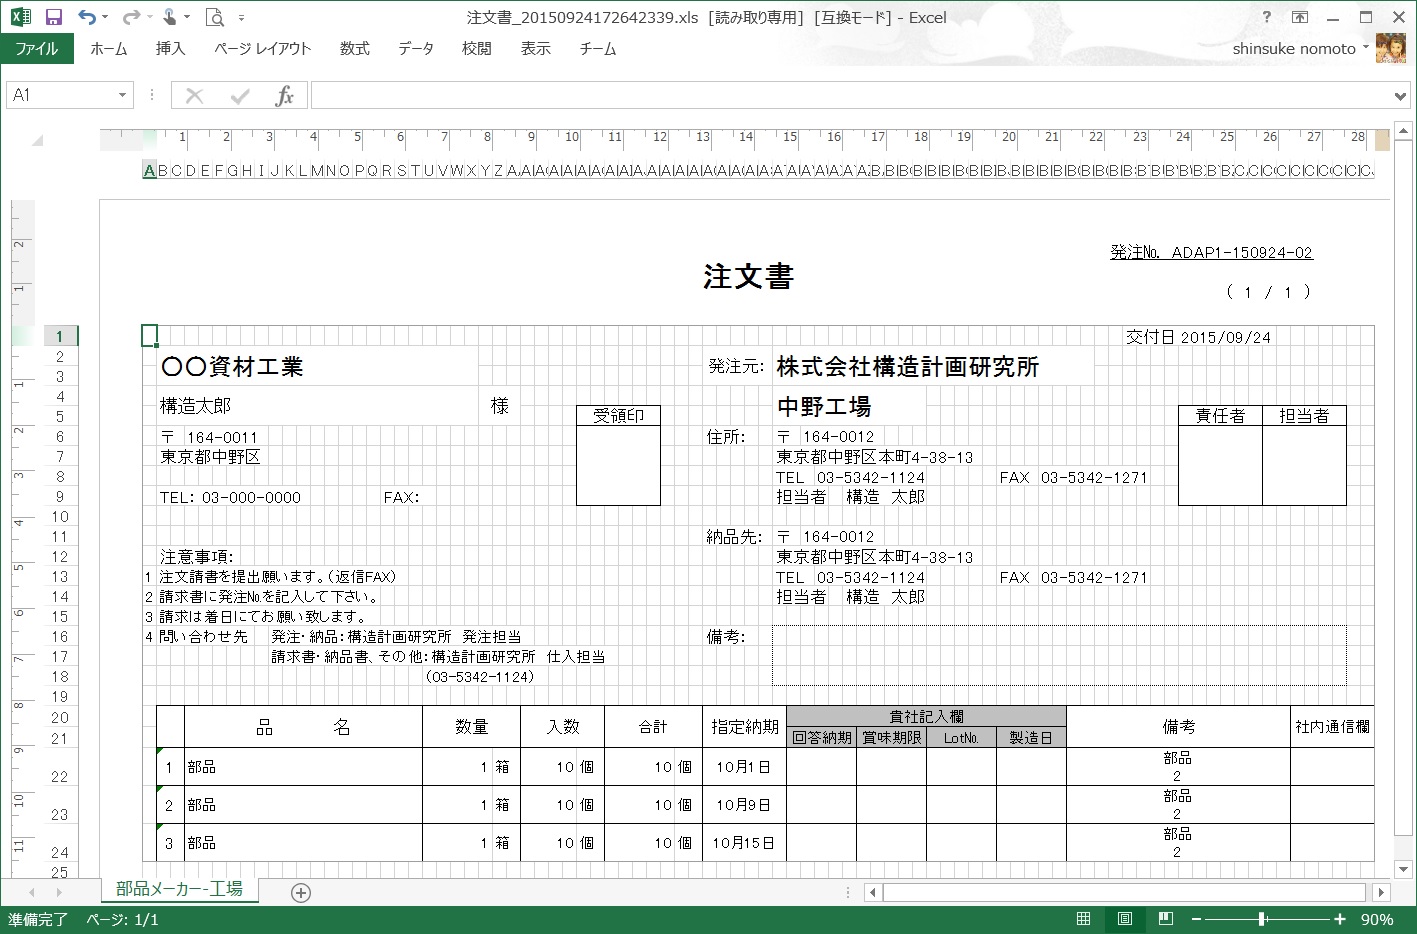
Task: Click the 注文書 title text
Action: pos(748,276)
